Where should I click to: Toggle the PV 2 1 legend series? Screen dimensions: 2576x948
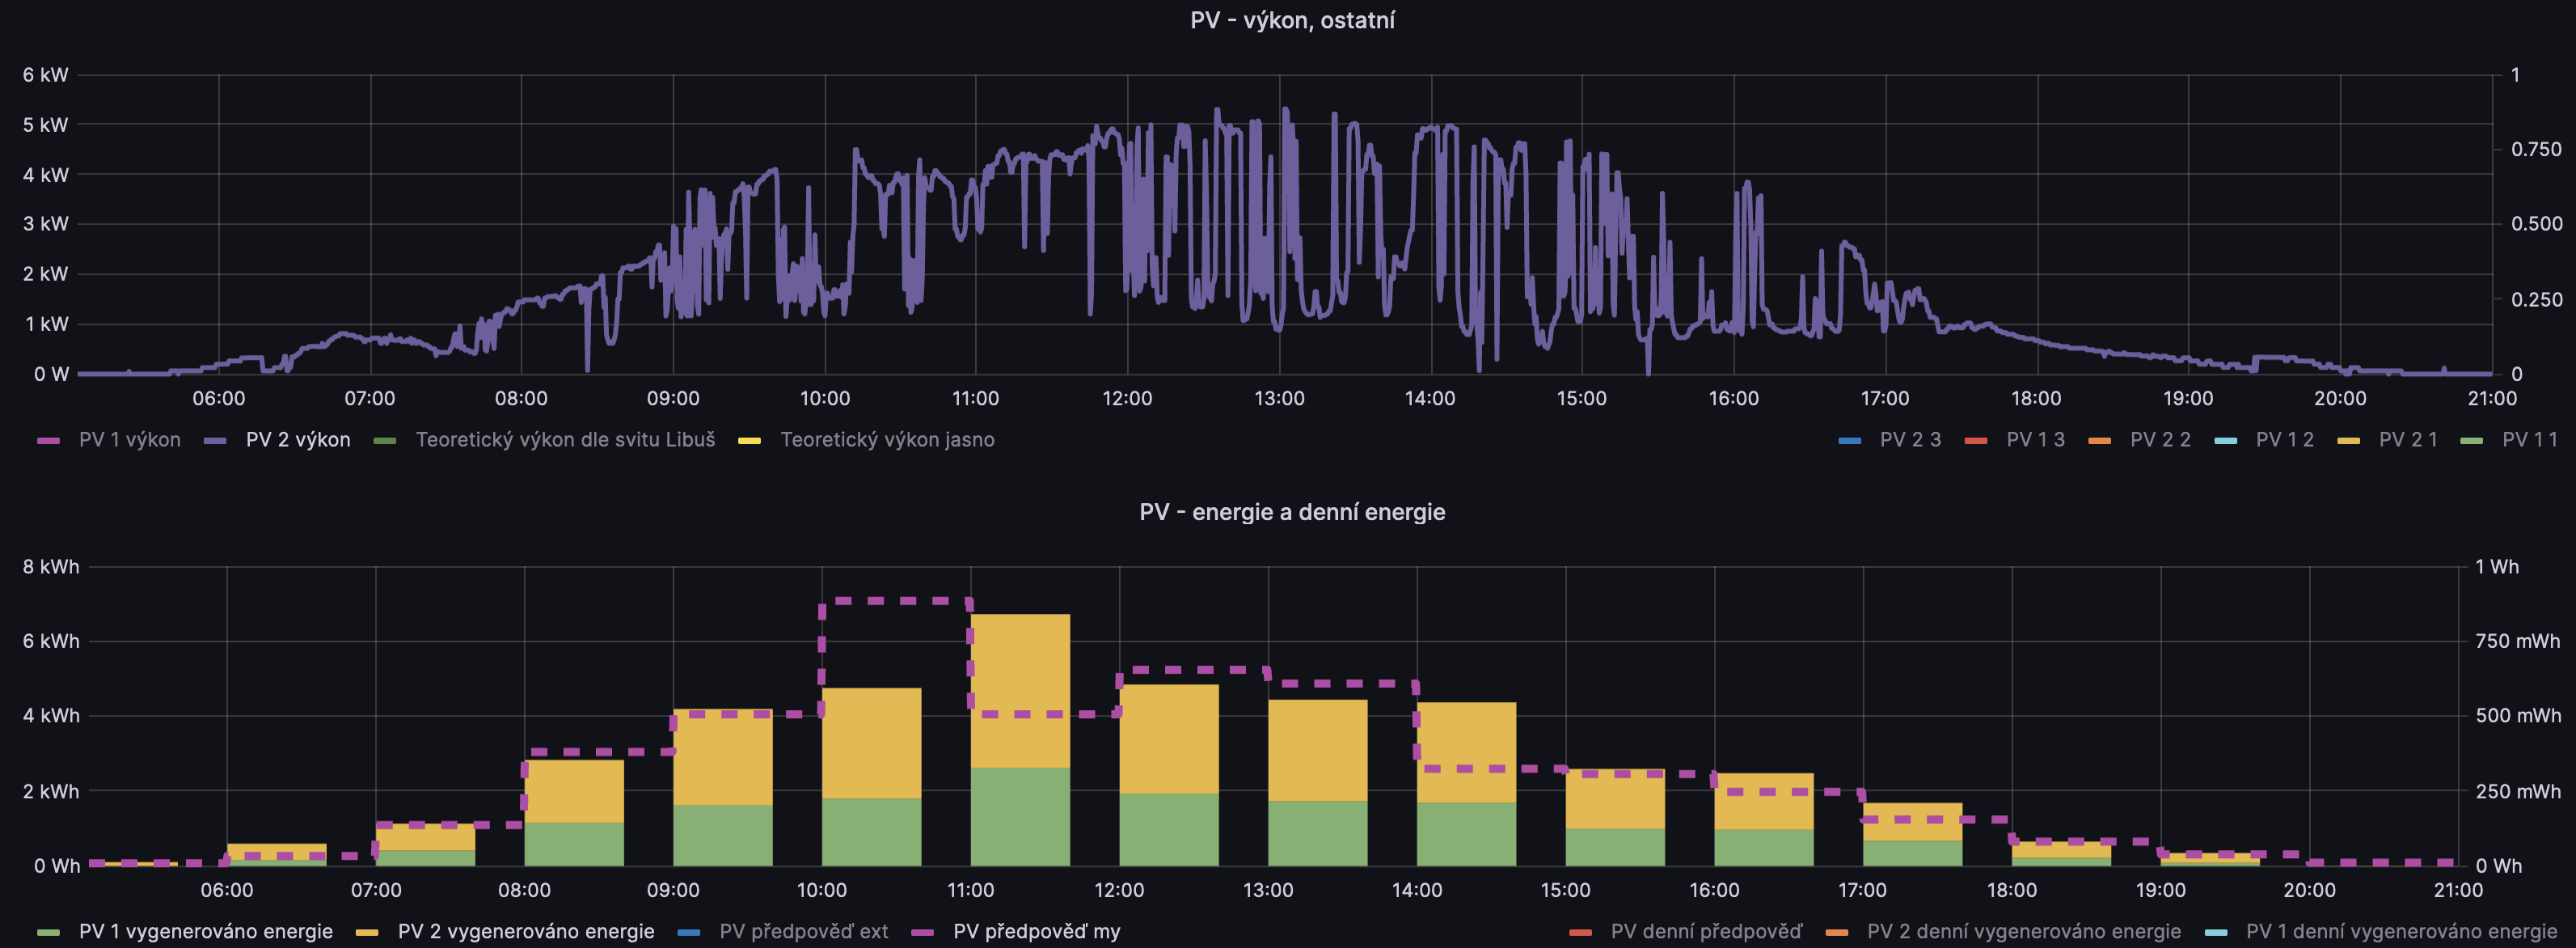pos(2407,440)
